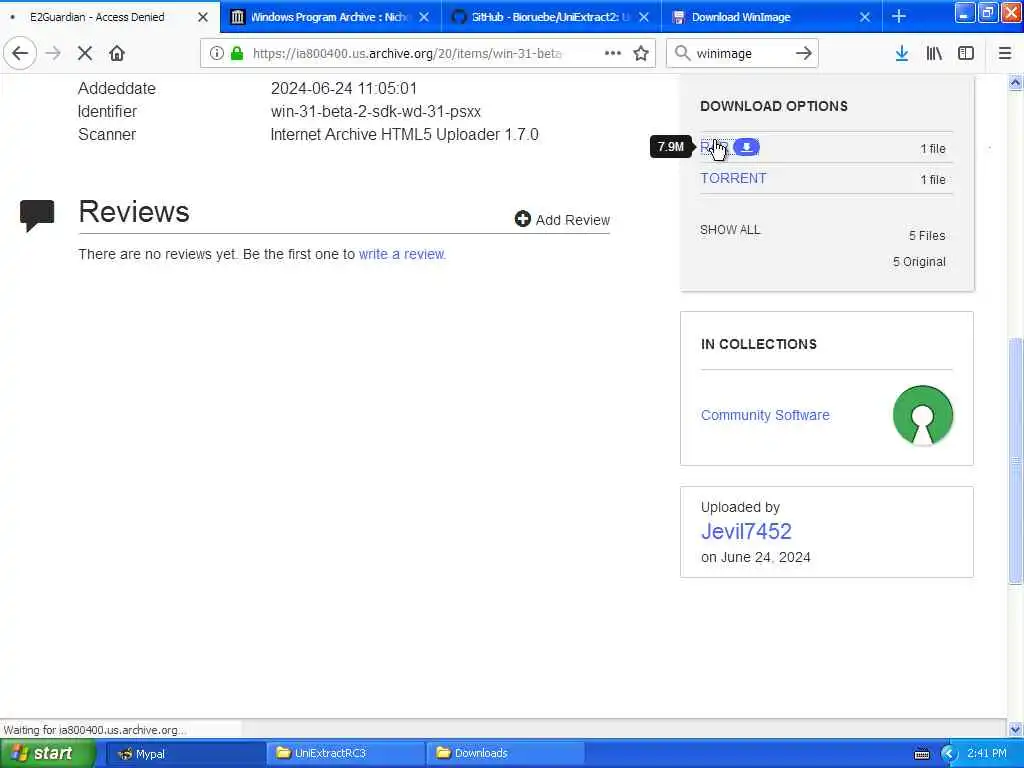This screenshot has width=1024, height=768.
Task: Click in the address bar URL
Action: 408,53
